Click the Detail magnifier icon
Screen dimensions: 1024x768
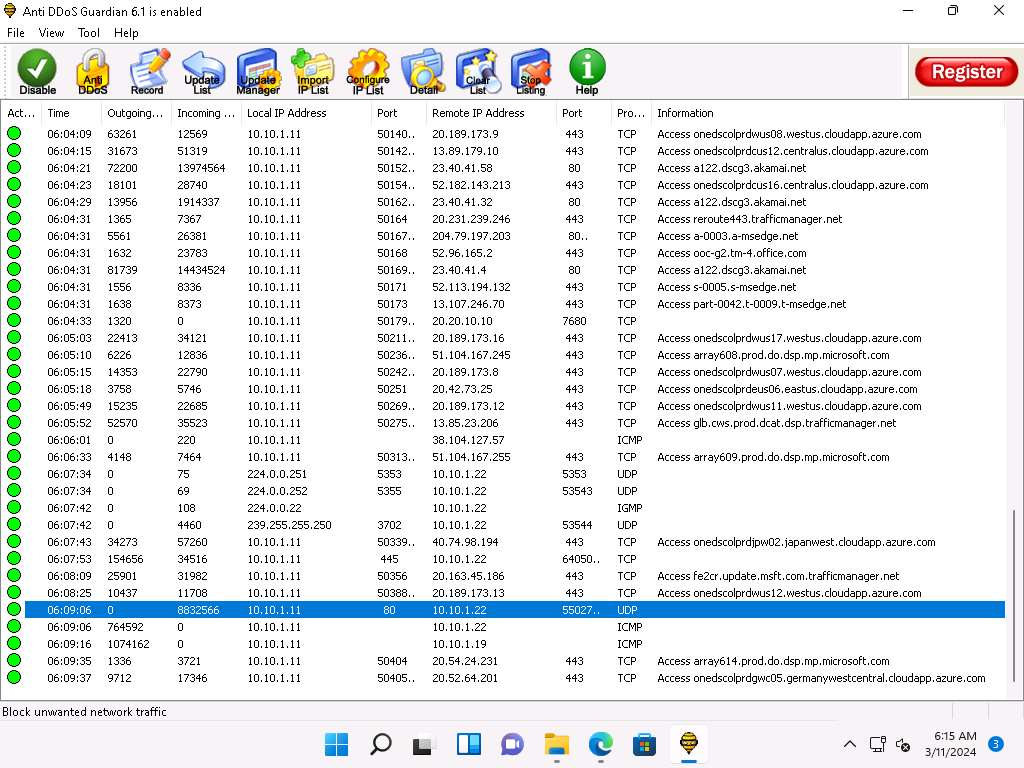(x=423, y=72)
